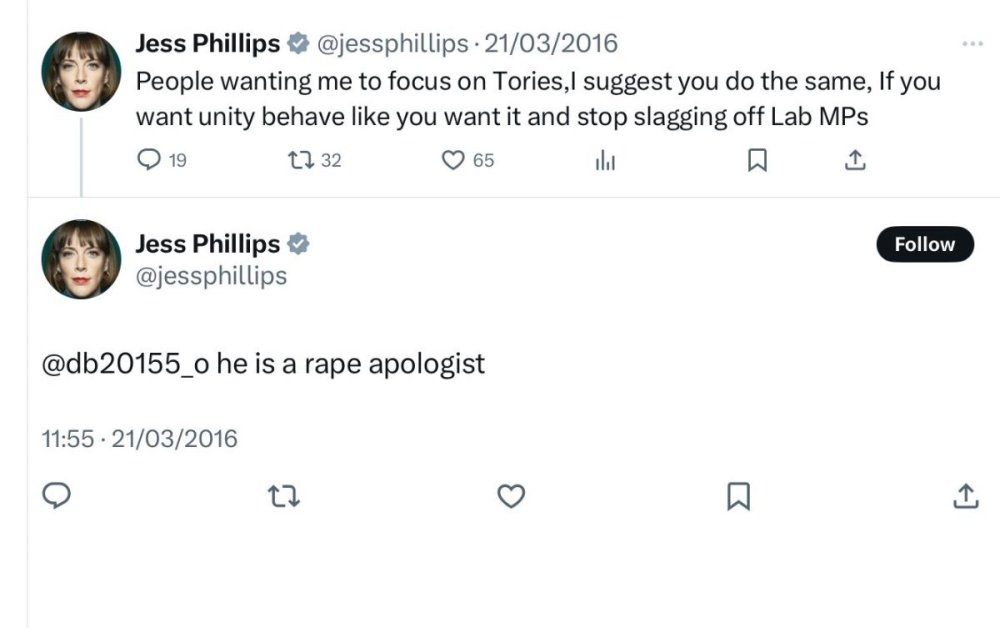Click the @jessphillips handle in first tweet
Image resolution: width=1000 pixels, height=628 pixels.
click(392, 44)
